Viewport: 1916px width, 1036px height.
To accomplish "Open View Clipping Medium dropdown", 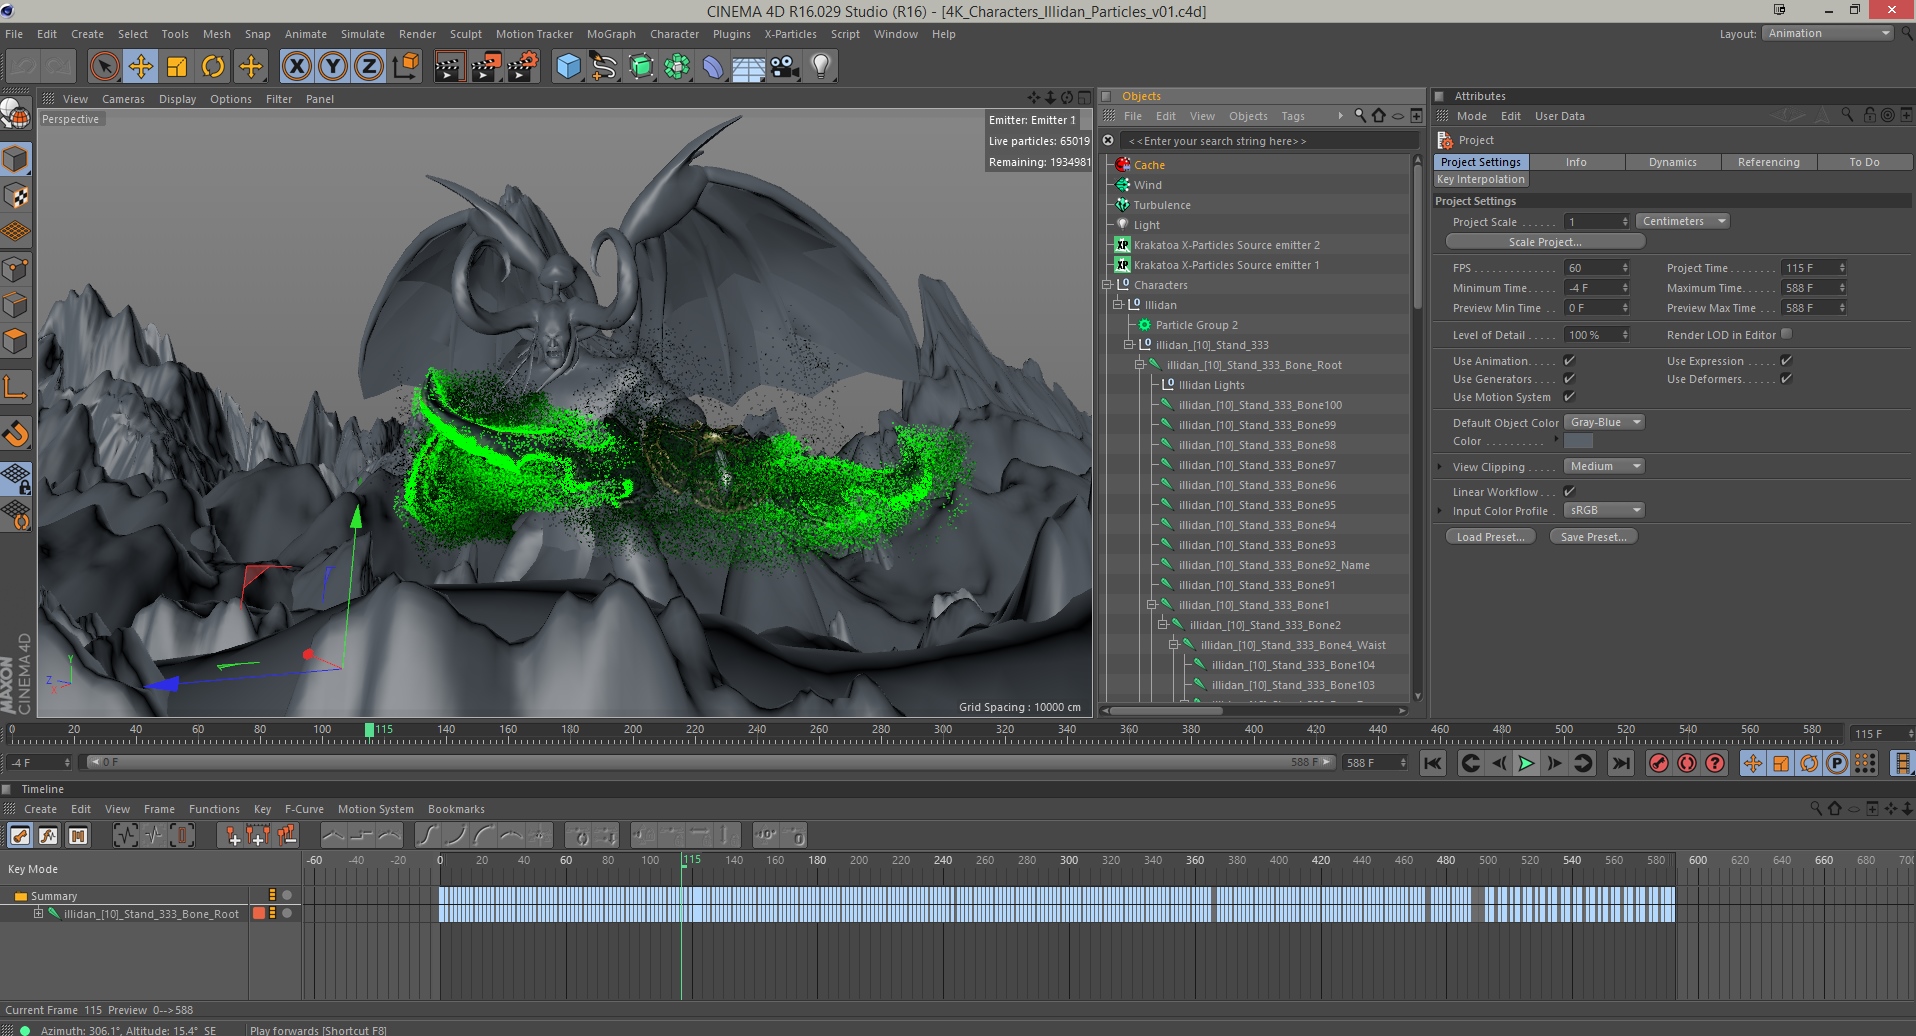I will [x=1604, y=466].
